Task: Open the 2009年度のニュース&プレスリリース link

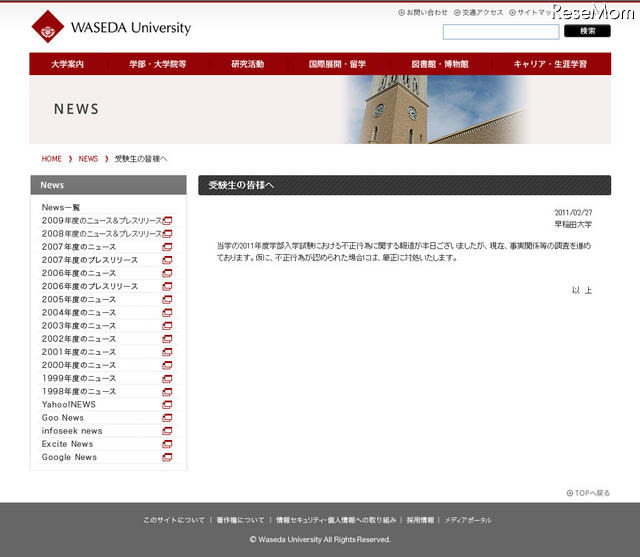Action: pyautogui.click(x=102, y=221)
